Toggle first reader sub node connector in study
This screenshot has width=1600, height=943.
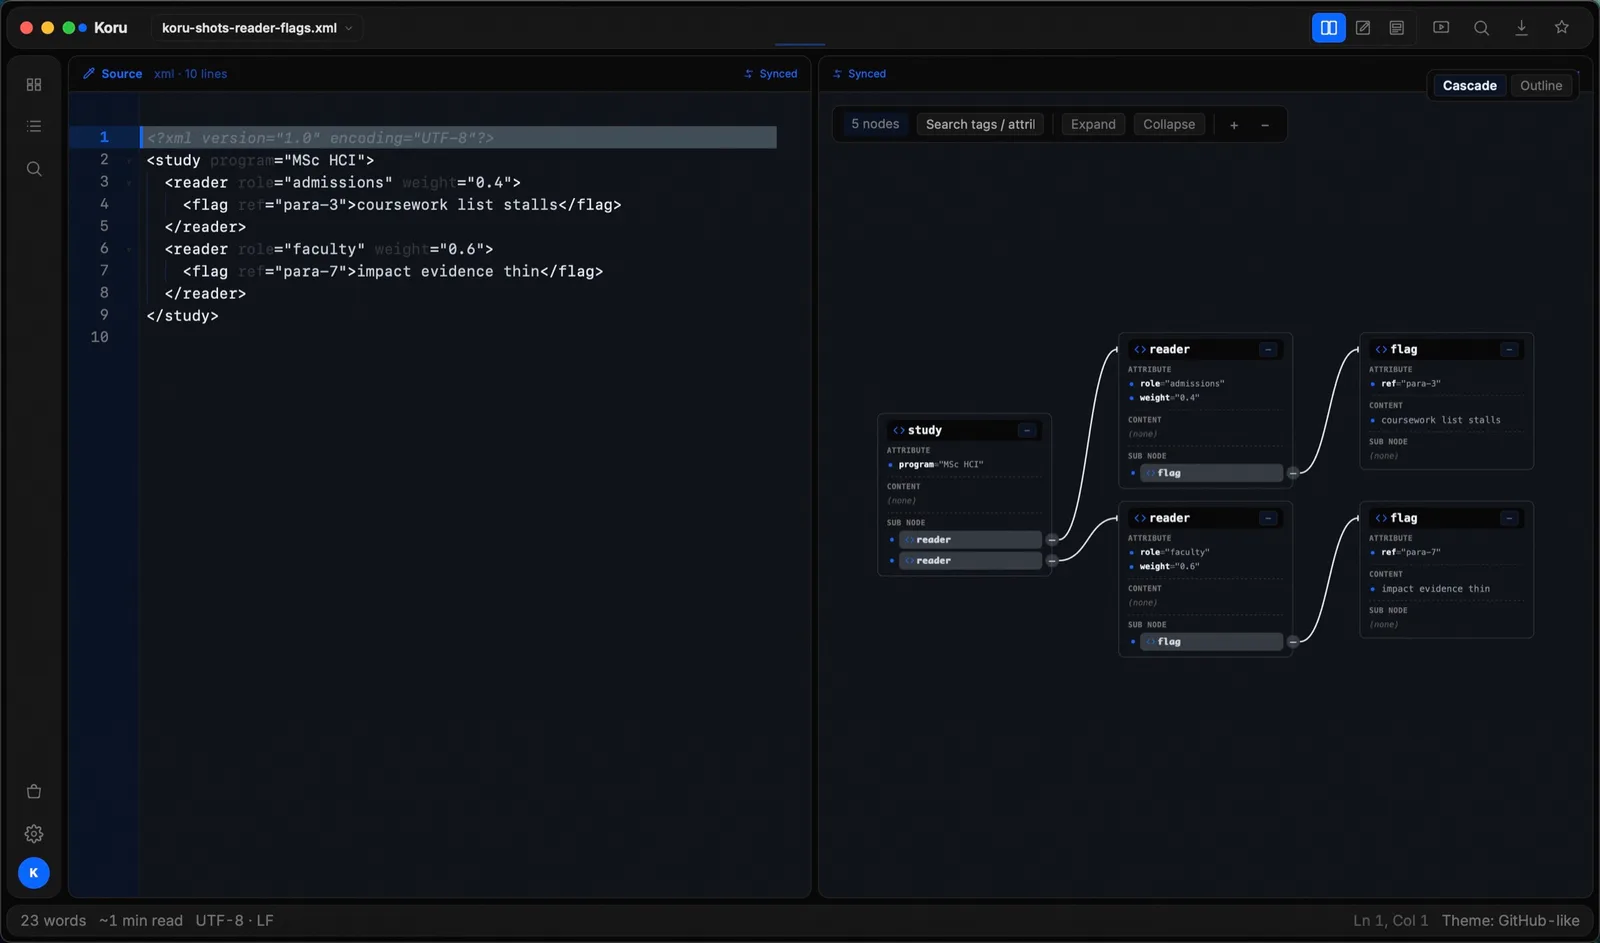click(x=1052, y=540)
